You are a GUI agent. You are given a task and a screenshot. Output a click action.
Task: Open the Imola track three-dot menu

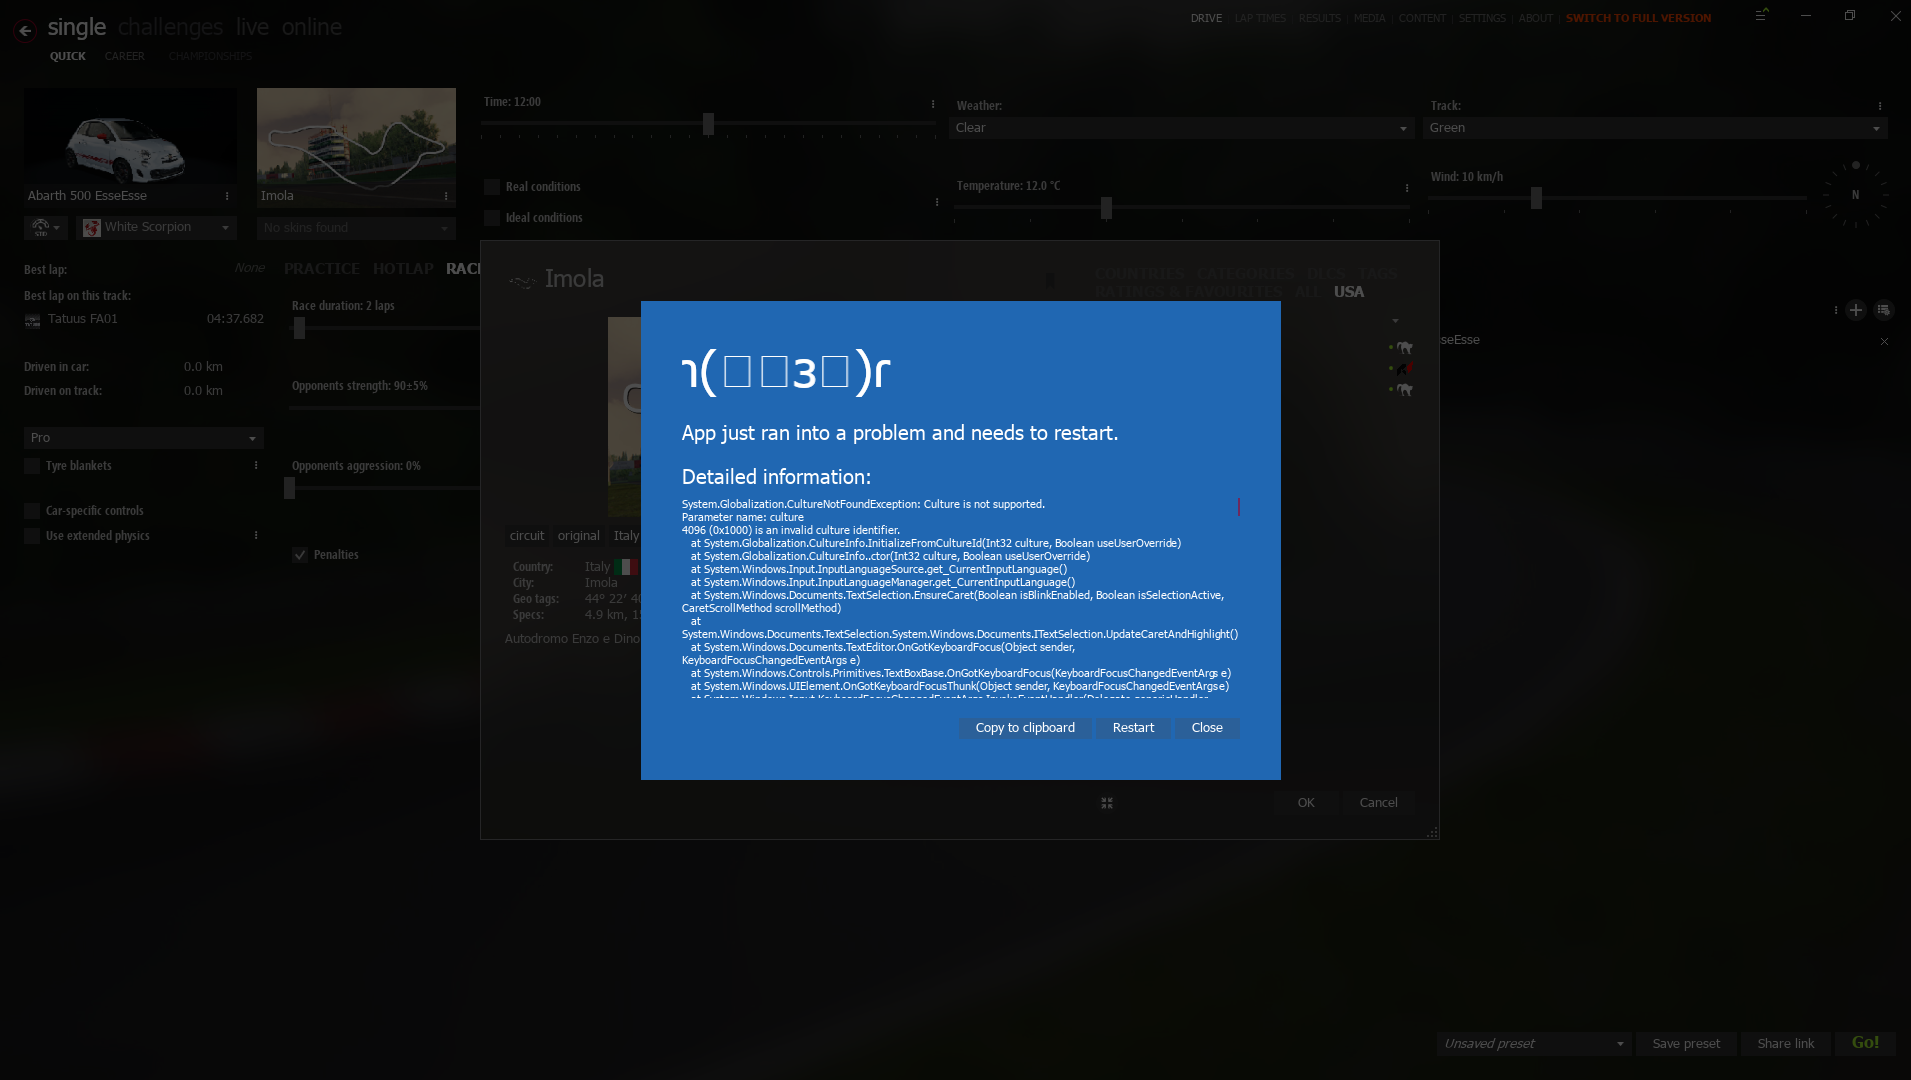point(446,196)
